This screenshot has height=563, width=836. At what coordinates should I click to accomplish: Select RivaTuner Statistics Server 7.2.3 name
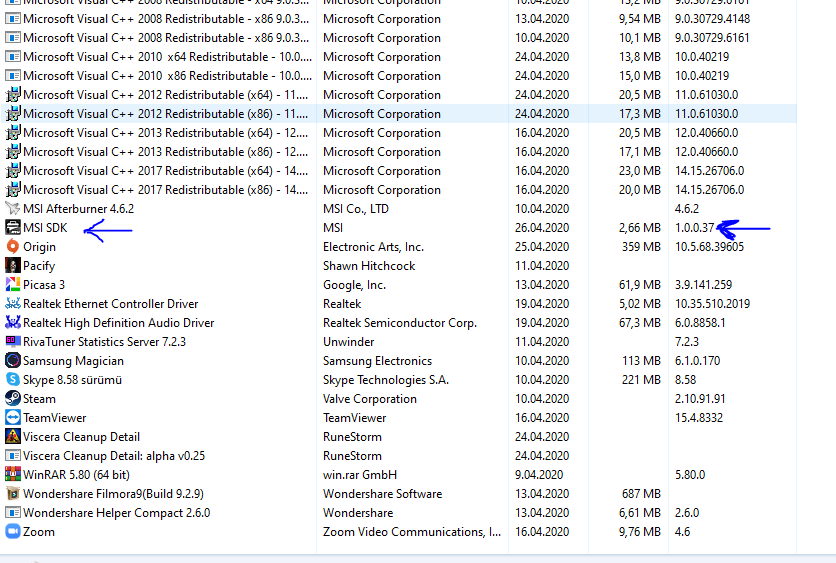click(x=104, y=342)
